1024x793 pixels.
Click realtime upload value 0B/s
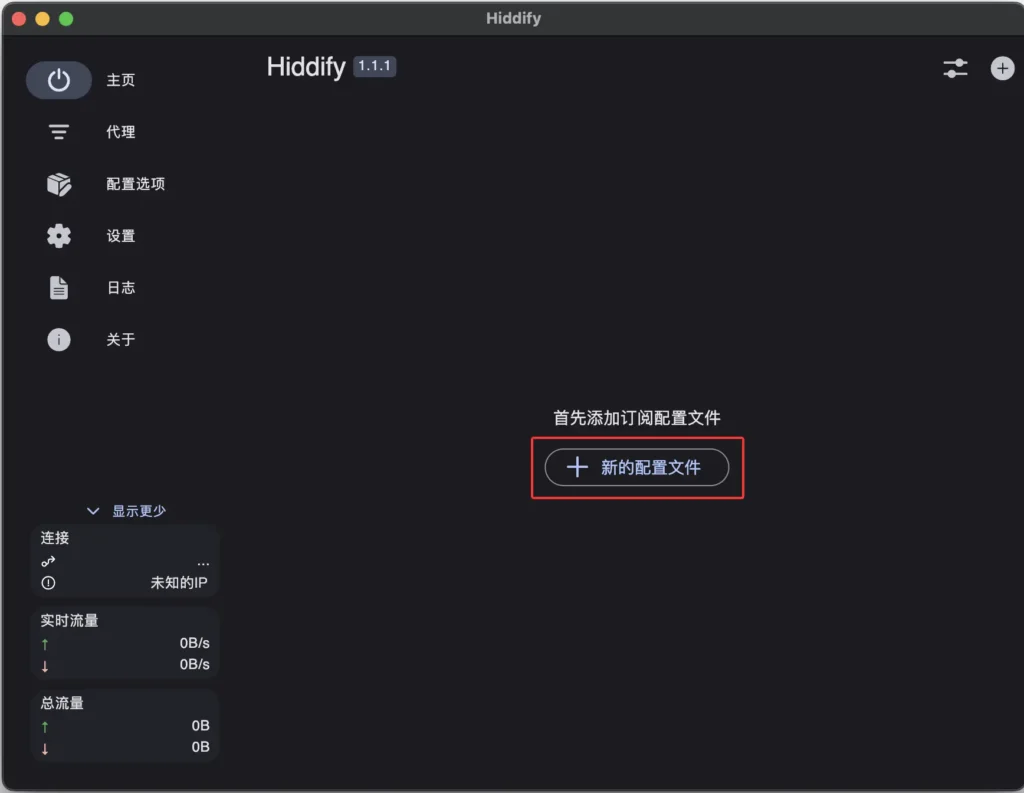(195, 643)
